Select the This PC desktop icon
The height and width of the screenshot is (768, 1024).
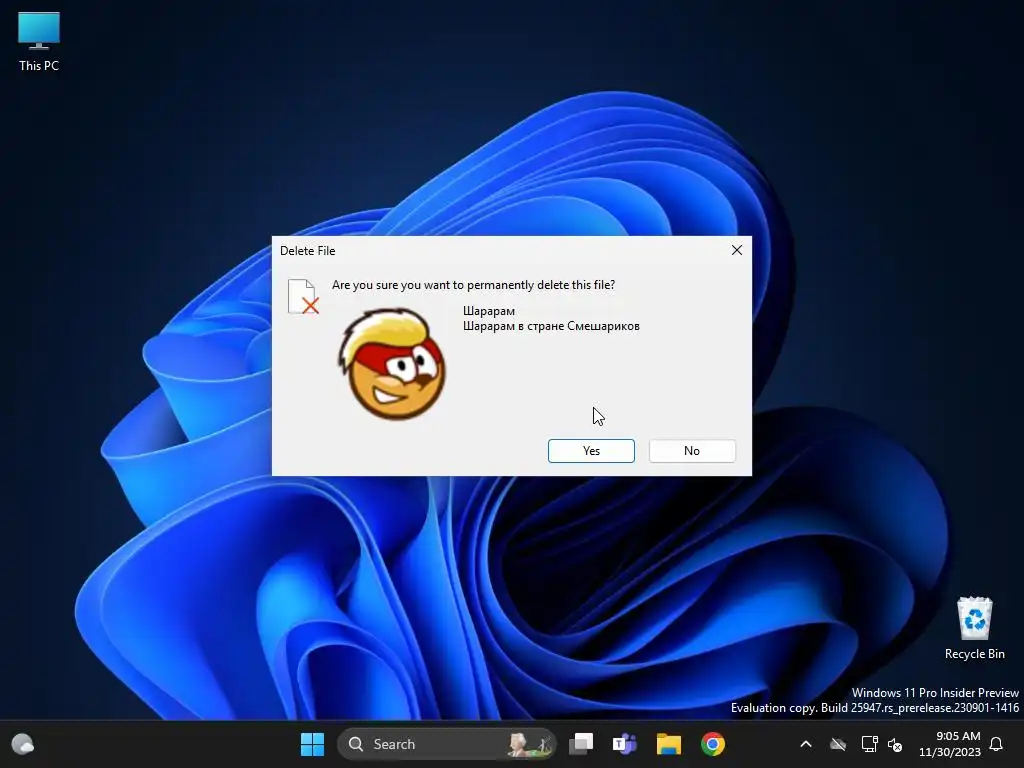[x=39, y=41]
